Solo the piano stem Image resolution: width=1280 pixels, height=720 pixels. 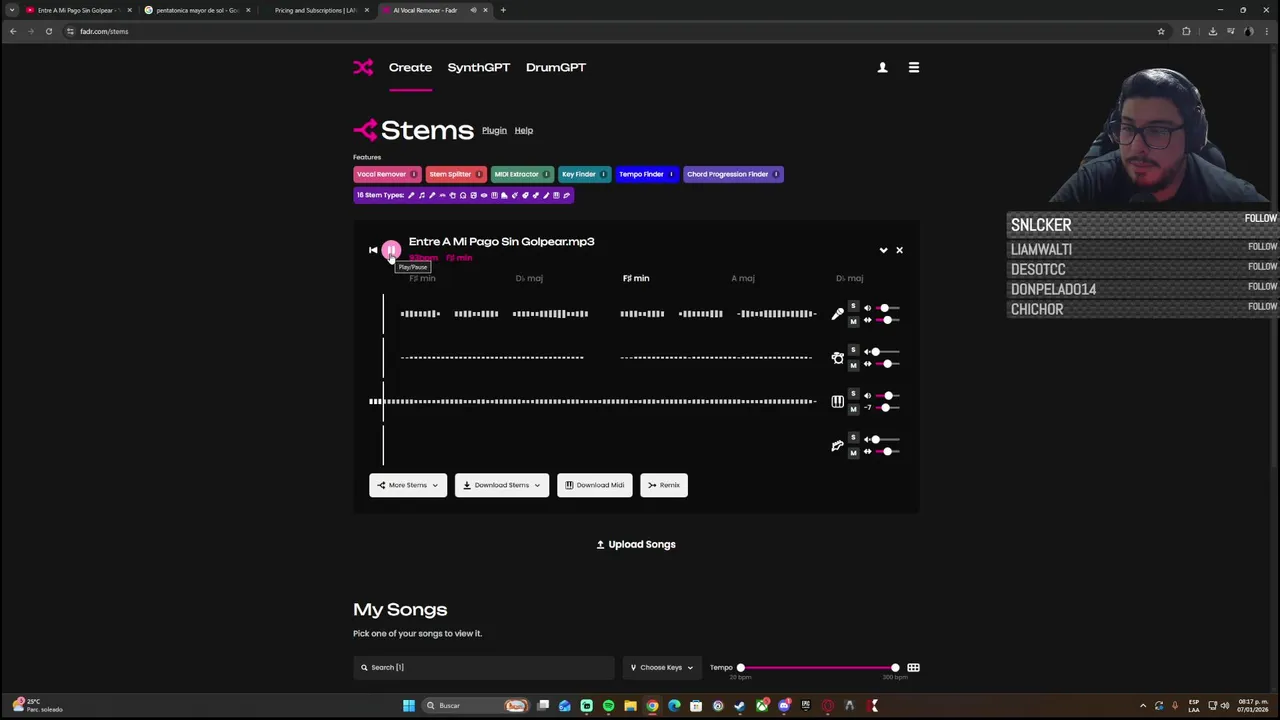[853, 393]
